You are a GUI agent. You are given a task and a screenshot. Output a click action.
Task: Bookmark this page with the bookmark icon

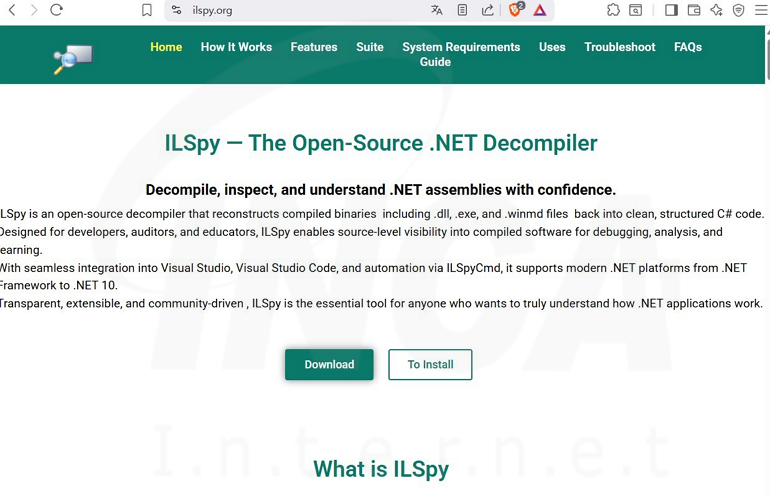click(x=146, y=10)
